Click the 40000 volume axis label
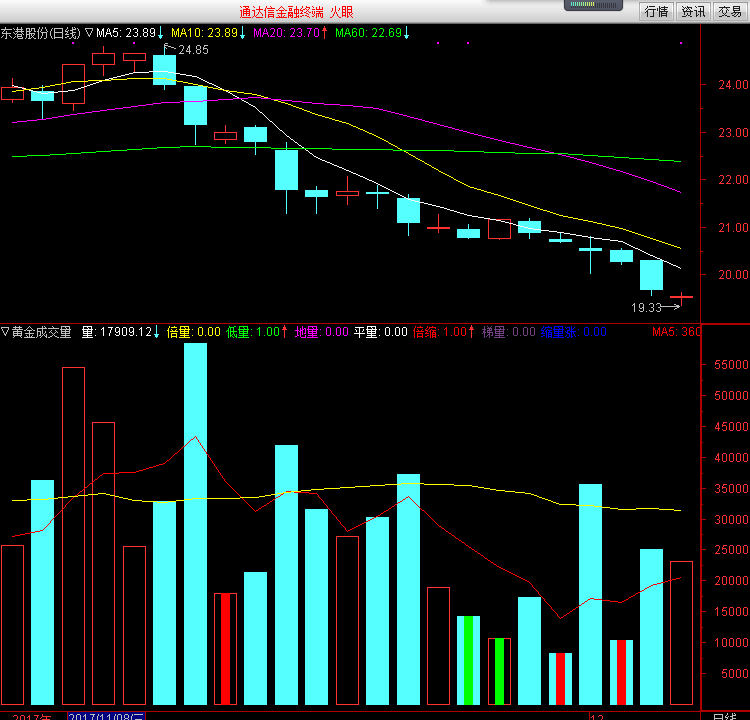 point(731,458)
